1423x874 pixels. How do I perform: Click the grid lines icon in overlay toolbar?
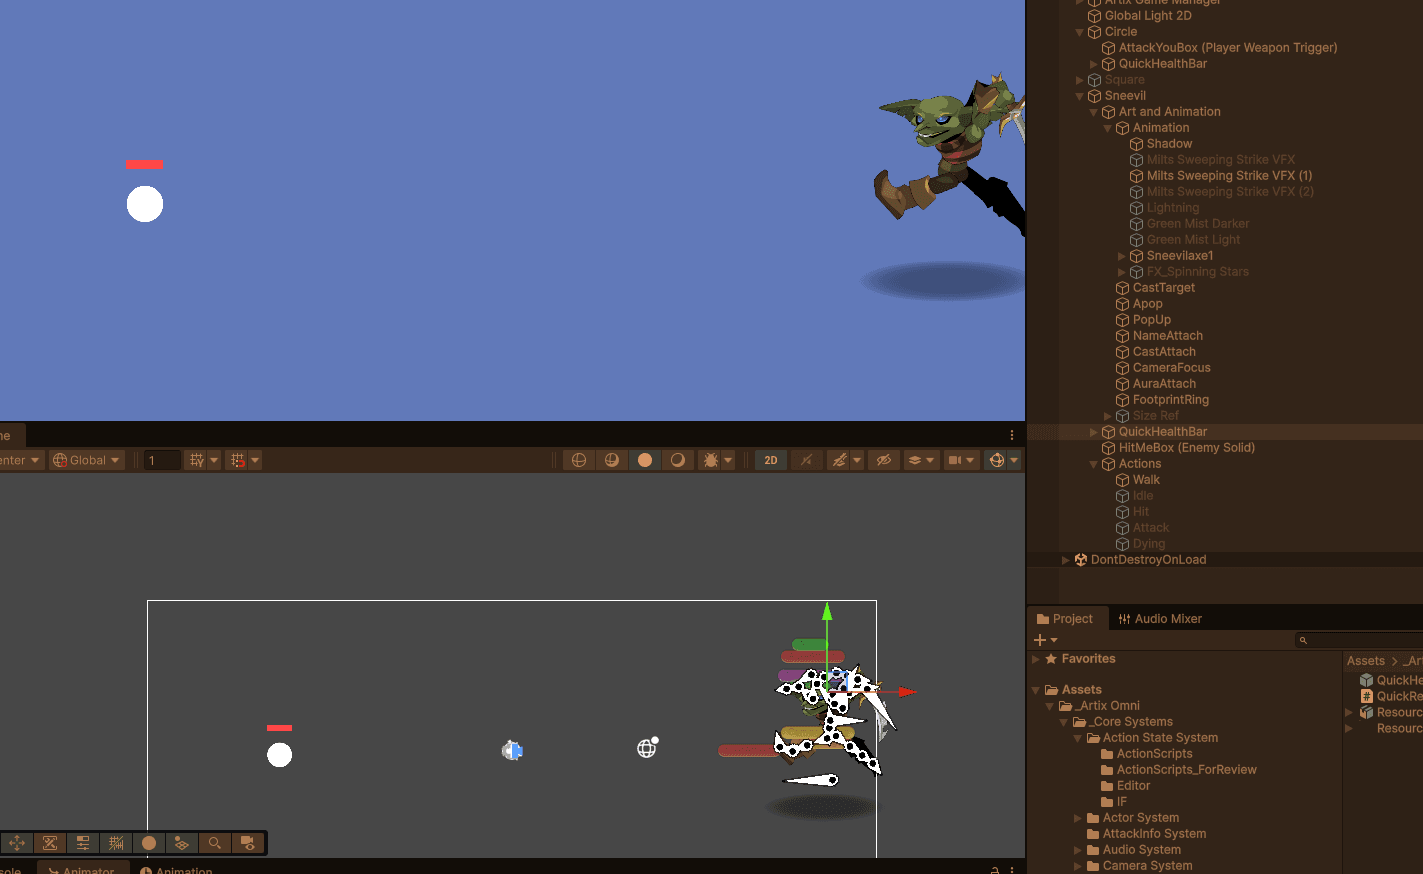[x=116, y=843]
